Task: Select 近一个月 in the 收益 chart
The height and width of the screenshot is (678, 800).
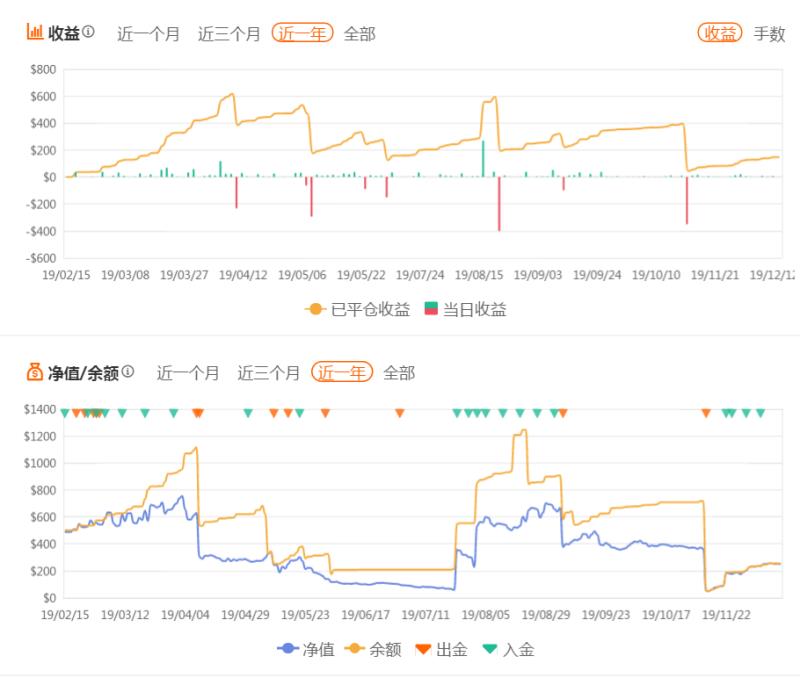Action: tap(148, 34)
